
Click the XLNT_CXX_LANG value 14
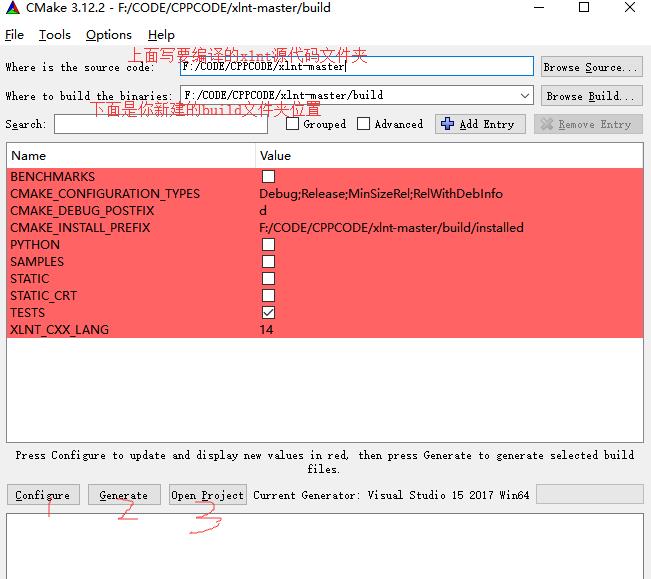(x=266, y=330)
